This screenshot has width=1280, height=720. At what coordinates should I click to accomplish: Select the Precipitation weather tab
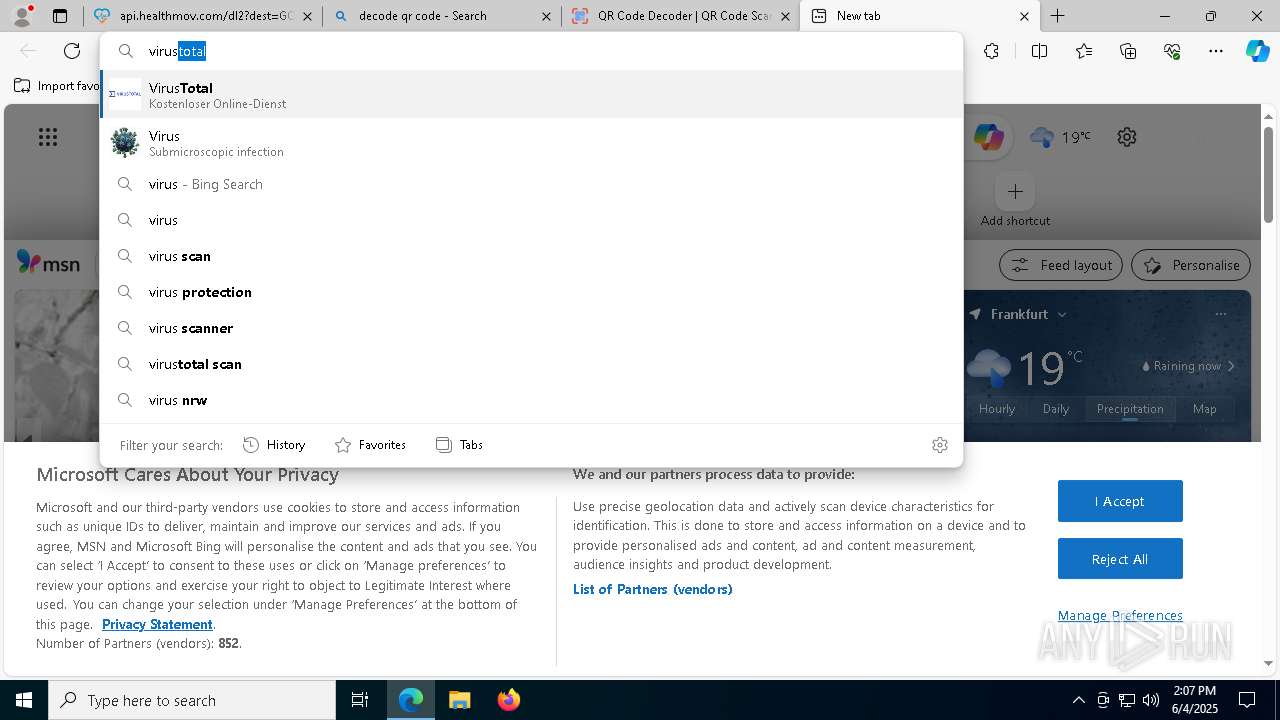click(x=1130, y=408)
